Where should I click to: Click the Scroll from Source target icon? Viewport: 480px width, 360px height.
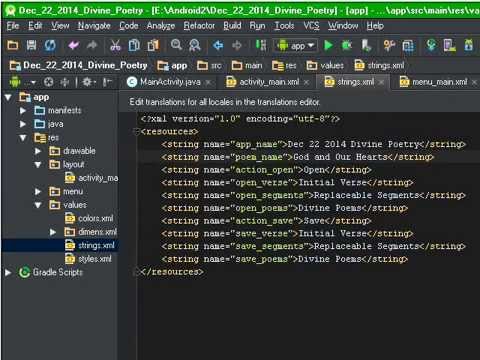49,82
